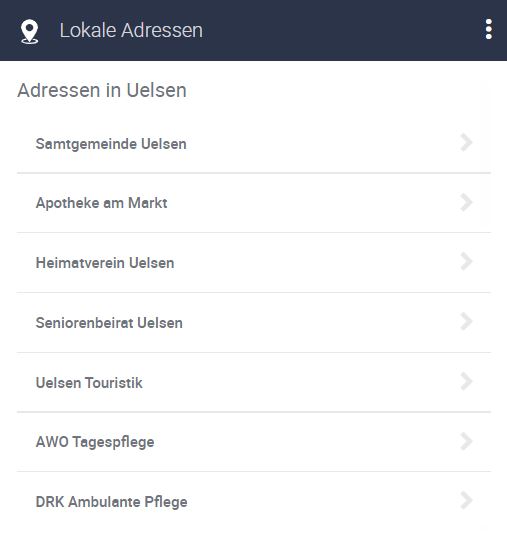Click chevron next to Seniorenbeirat Uelsen
507x545 pixels.
(x=466, y=322)
